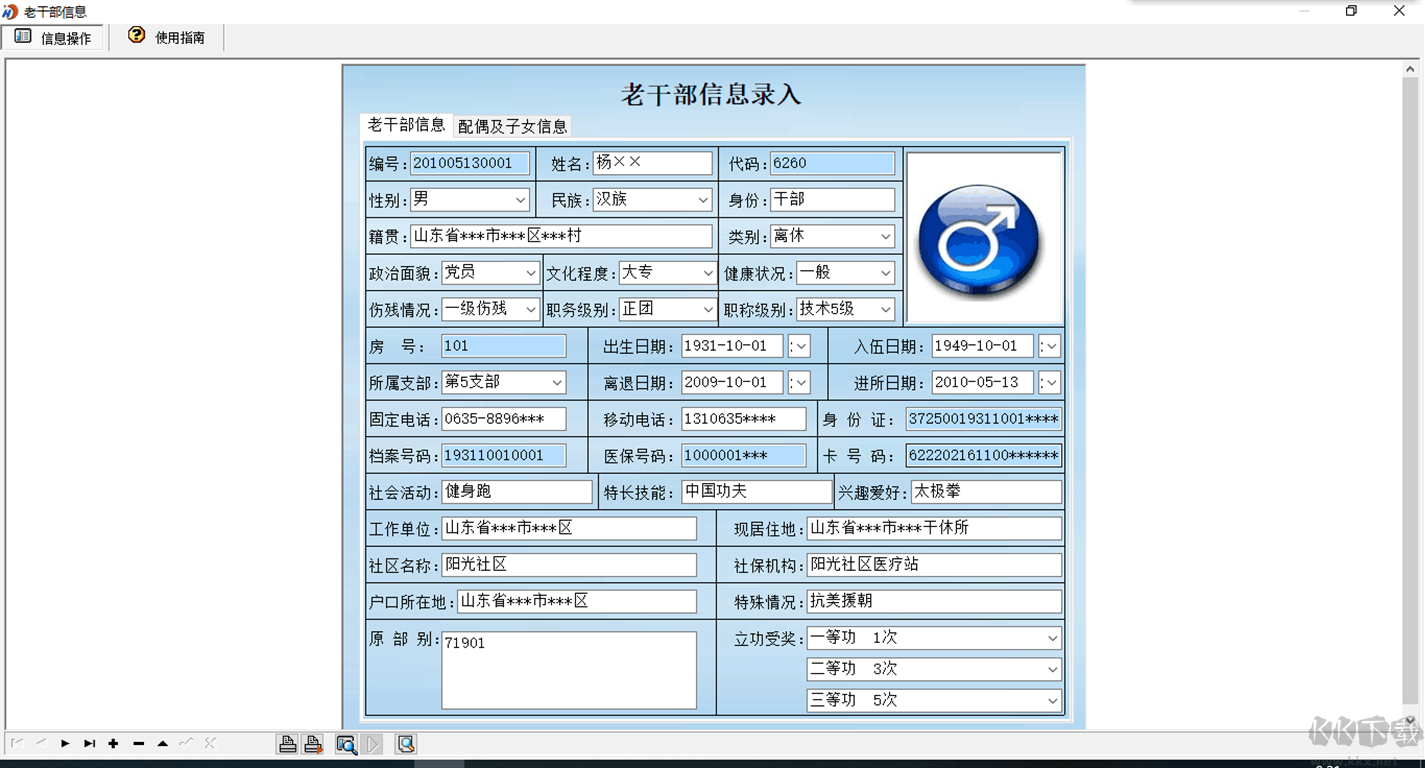The height and width of the screenshot is (768, 1425).
Task: Open the print icon on the toolbar
Action: click(x=287, y=743)
